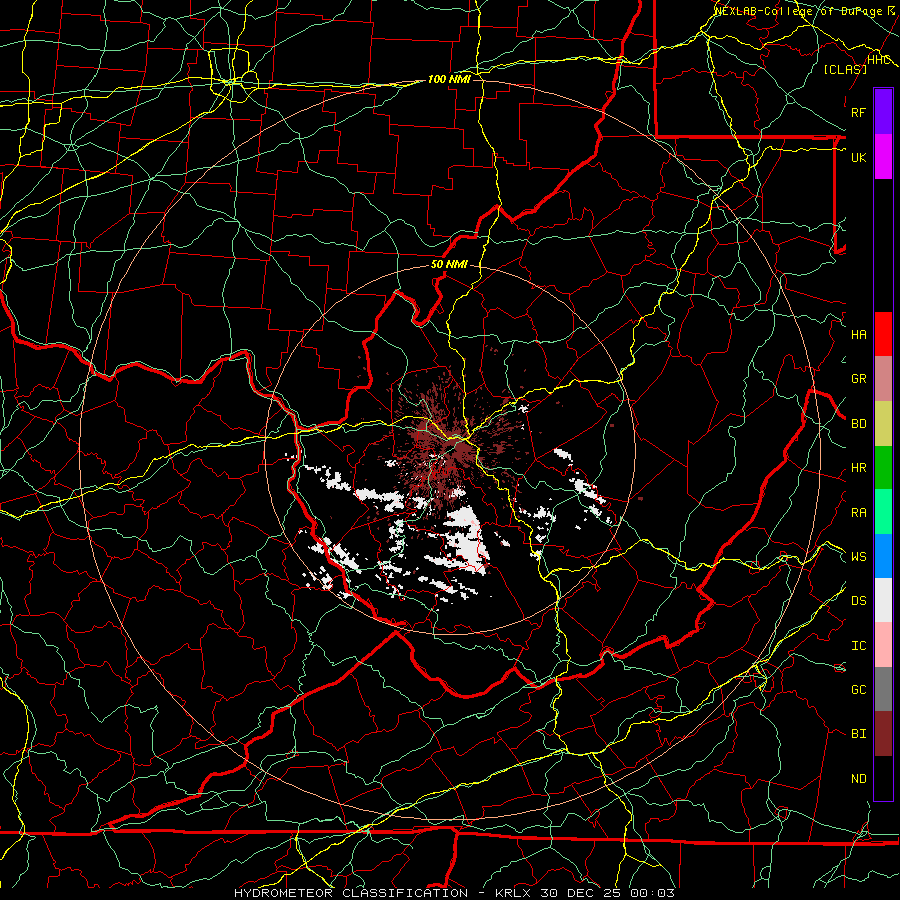Click the UK legend label
This screenshot has width=900, height=900.
click(858, 157)
